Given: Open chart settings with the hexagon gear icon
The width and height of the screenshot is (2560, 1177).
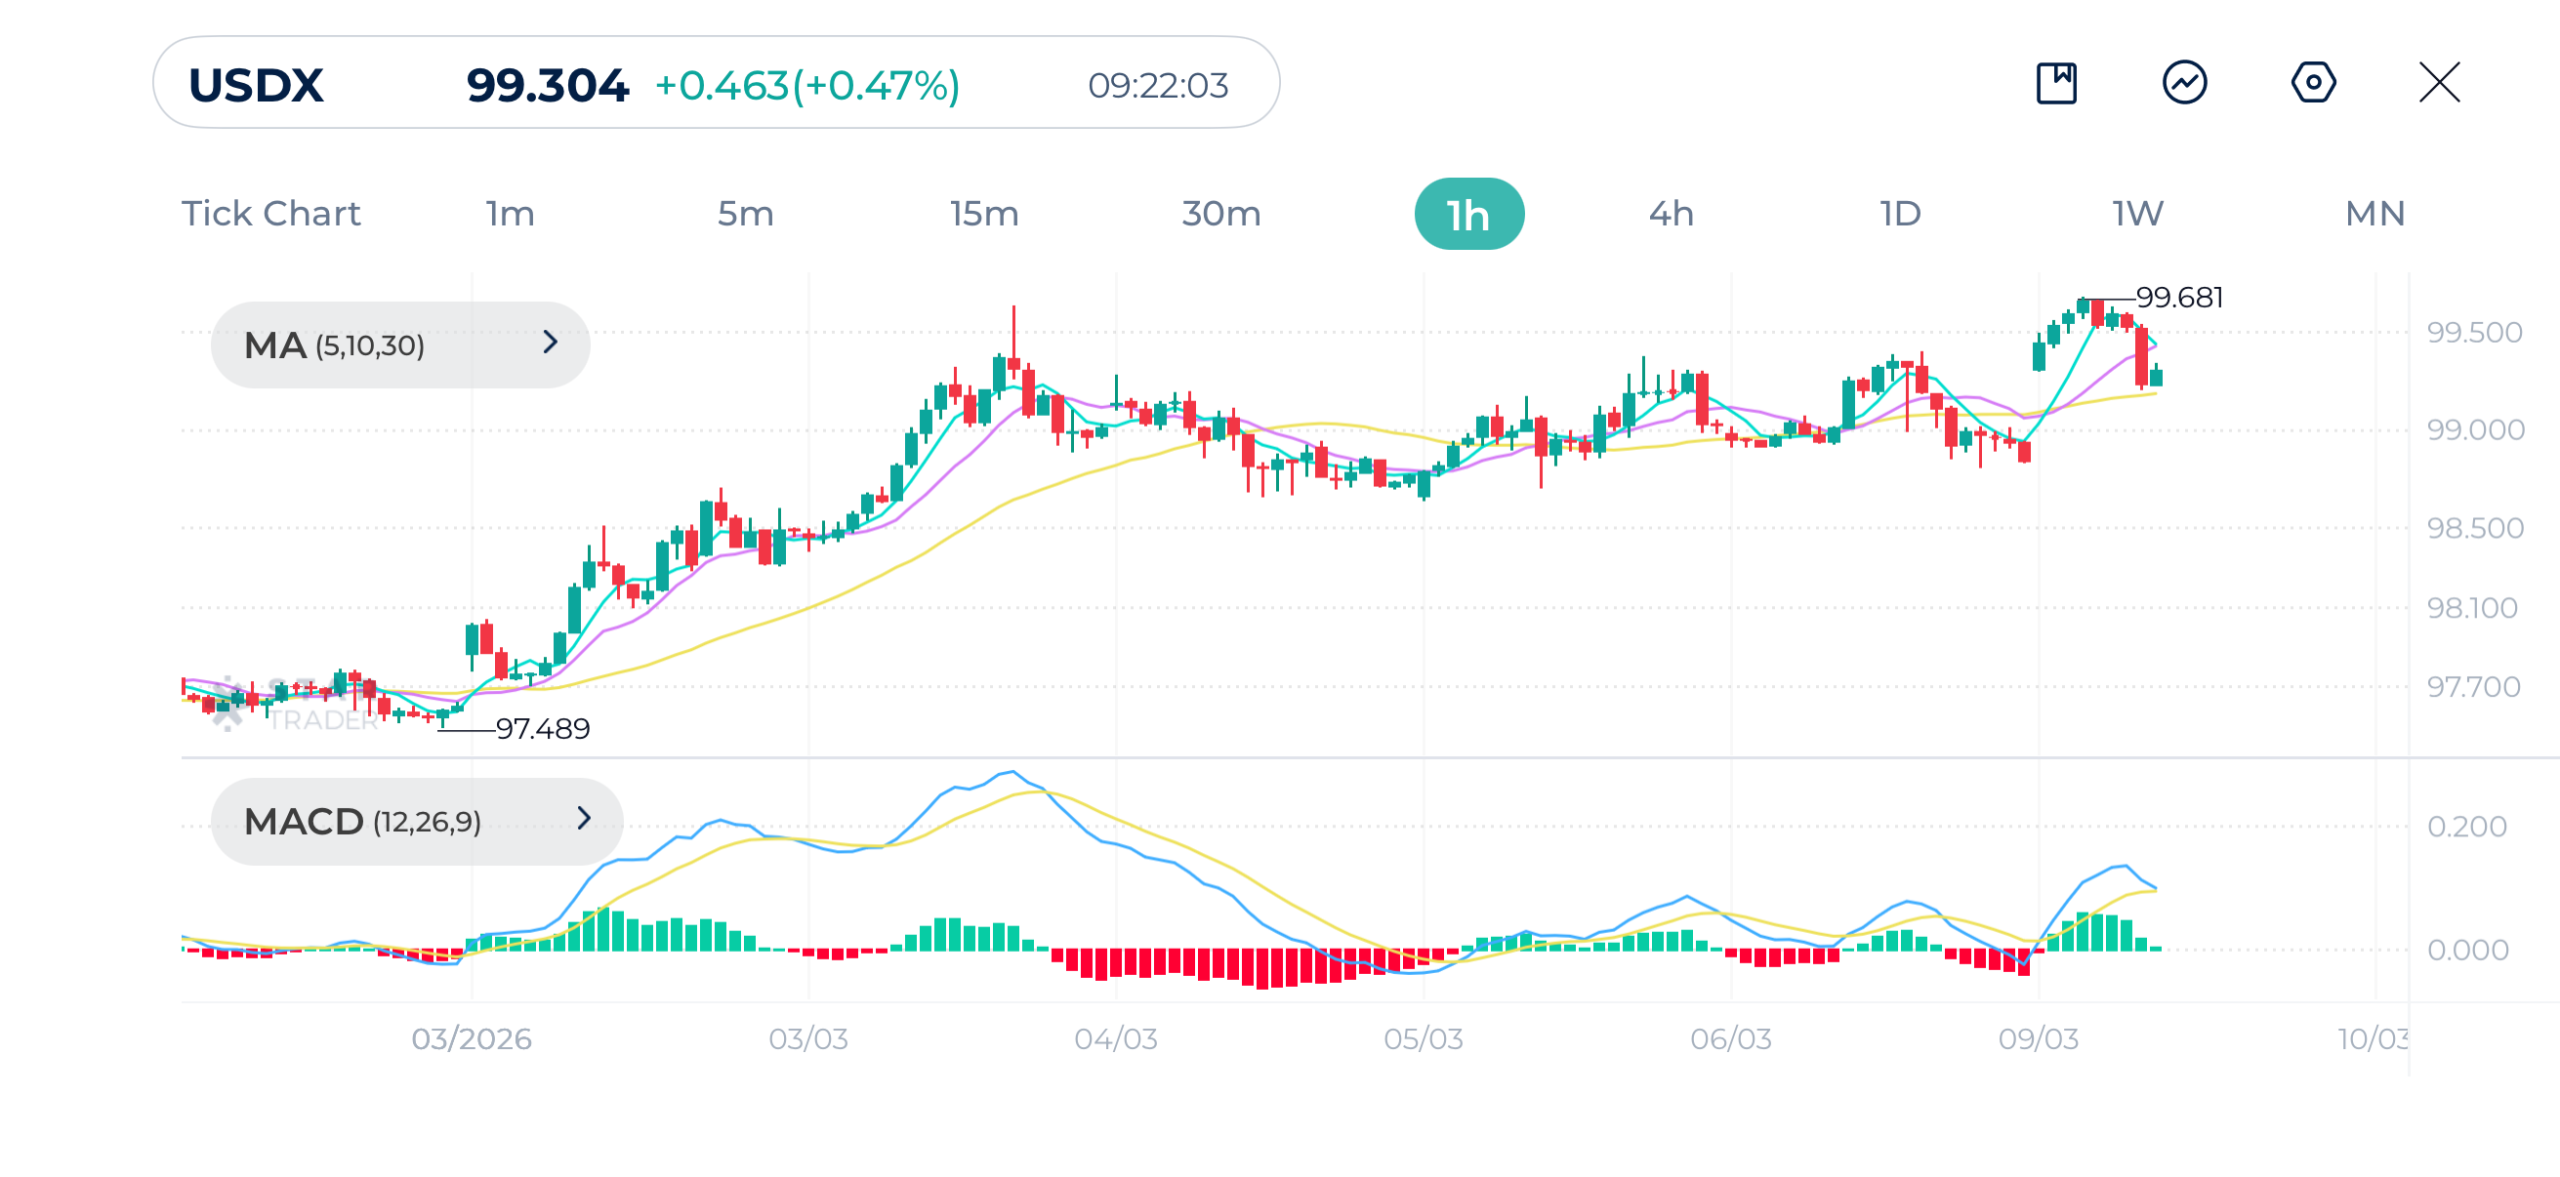Looking at the screenshot, I should click(x=2314, y=84).
